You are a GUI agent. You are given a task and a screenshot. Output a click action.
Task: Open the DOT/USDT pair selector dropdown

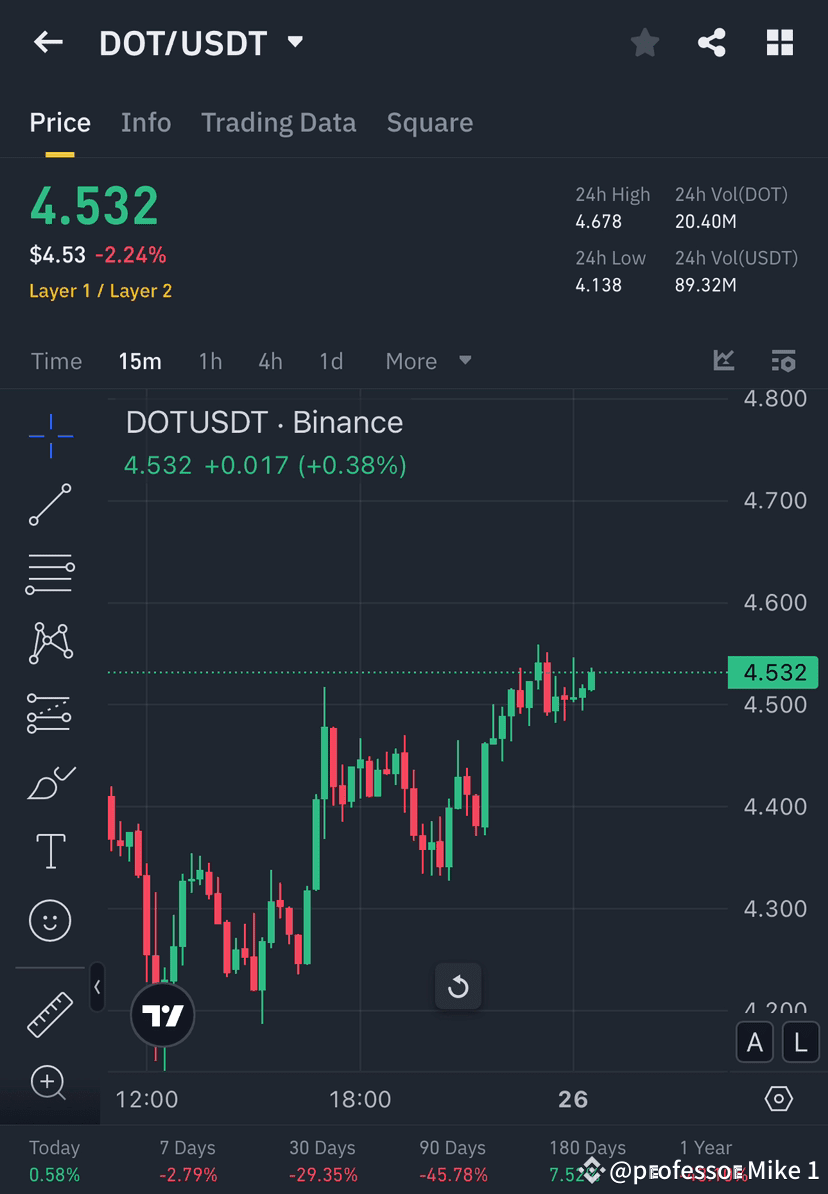pos(294,42)
